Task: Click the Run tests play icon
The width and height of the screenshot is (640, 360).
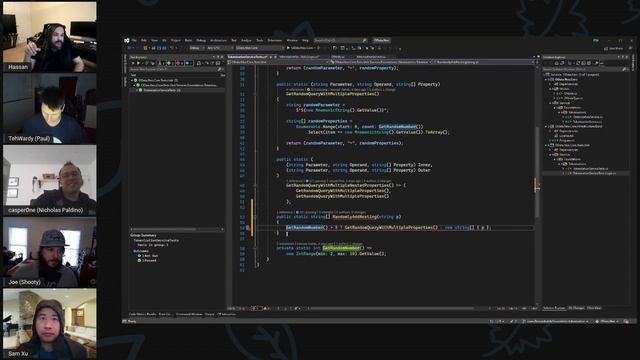Action: (x=138, y=63)
